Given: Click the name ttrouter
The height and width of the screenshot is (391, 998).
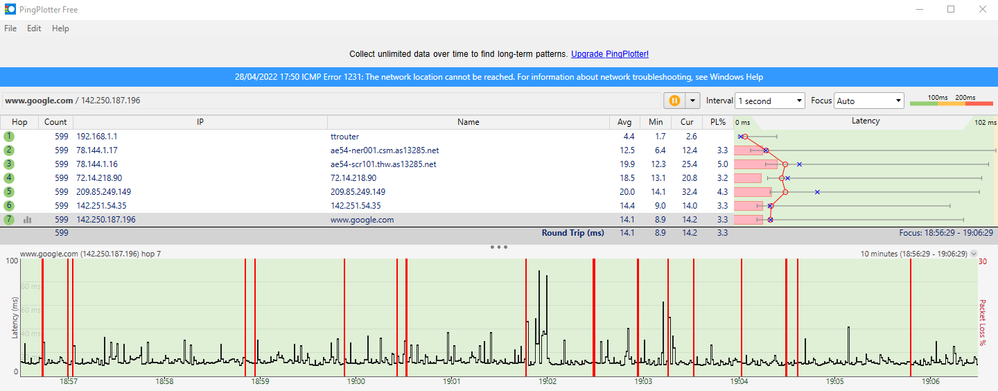Looking at the screenshot, I should [x=344, y=136].
